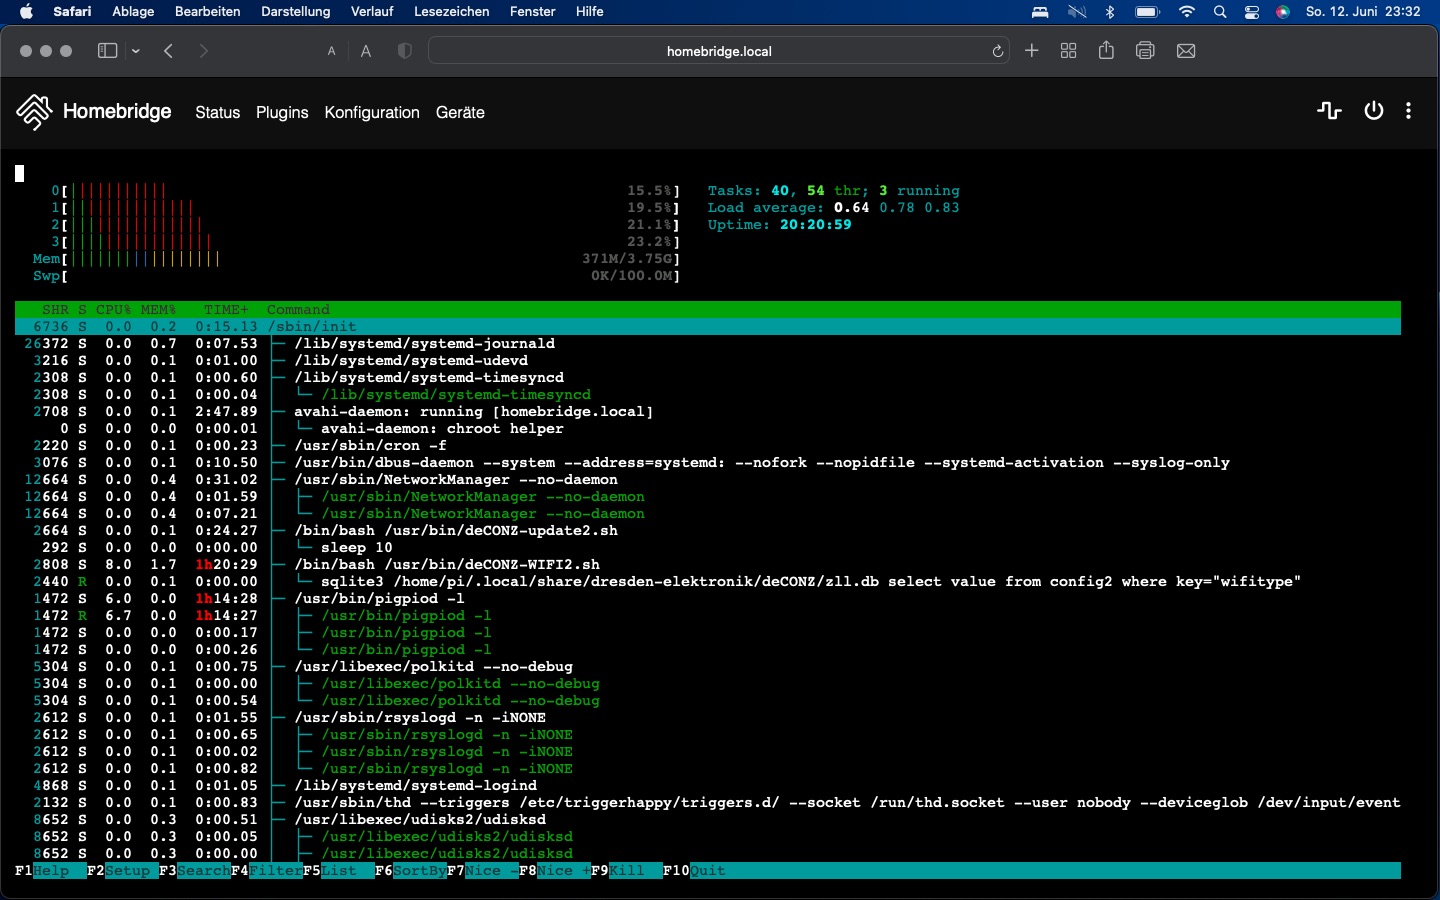This screenshot has height=900, width=1440.
Task: Click the Share icon in Safari toolbar
Action: (x=1106, y=51)
